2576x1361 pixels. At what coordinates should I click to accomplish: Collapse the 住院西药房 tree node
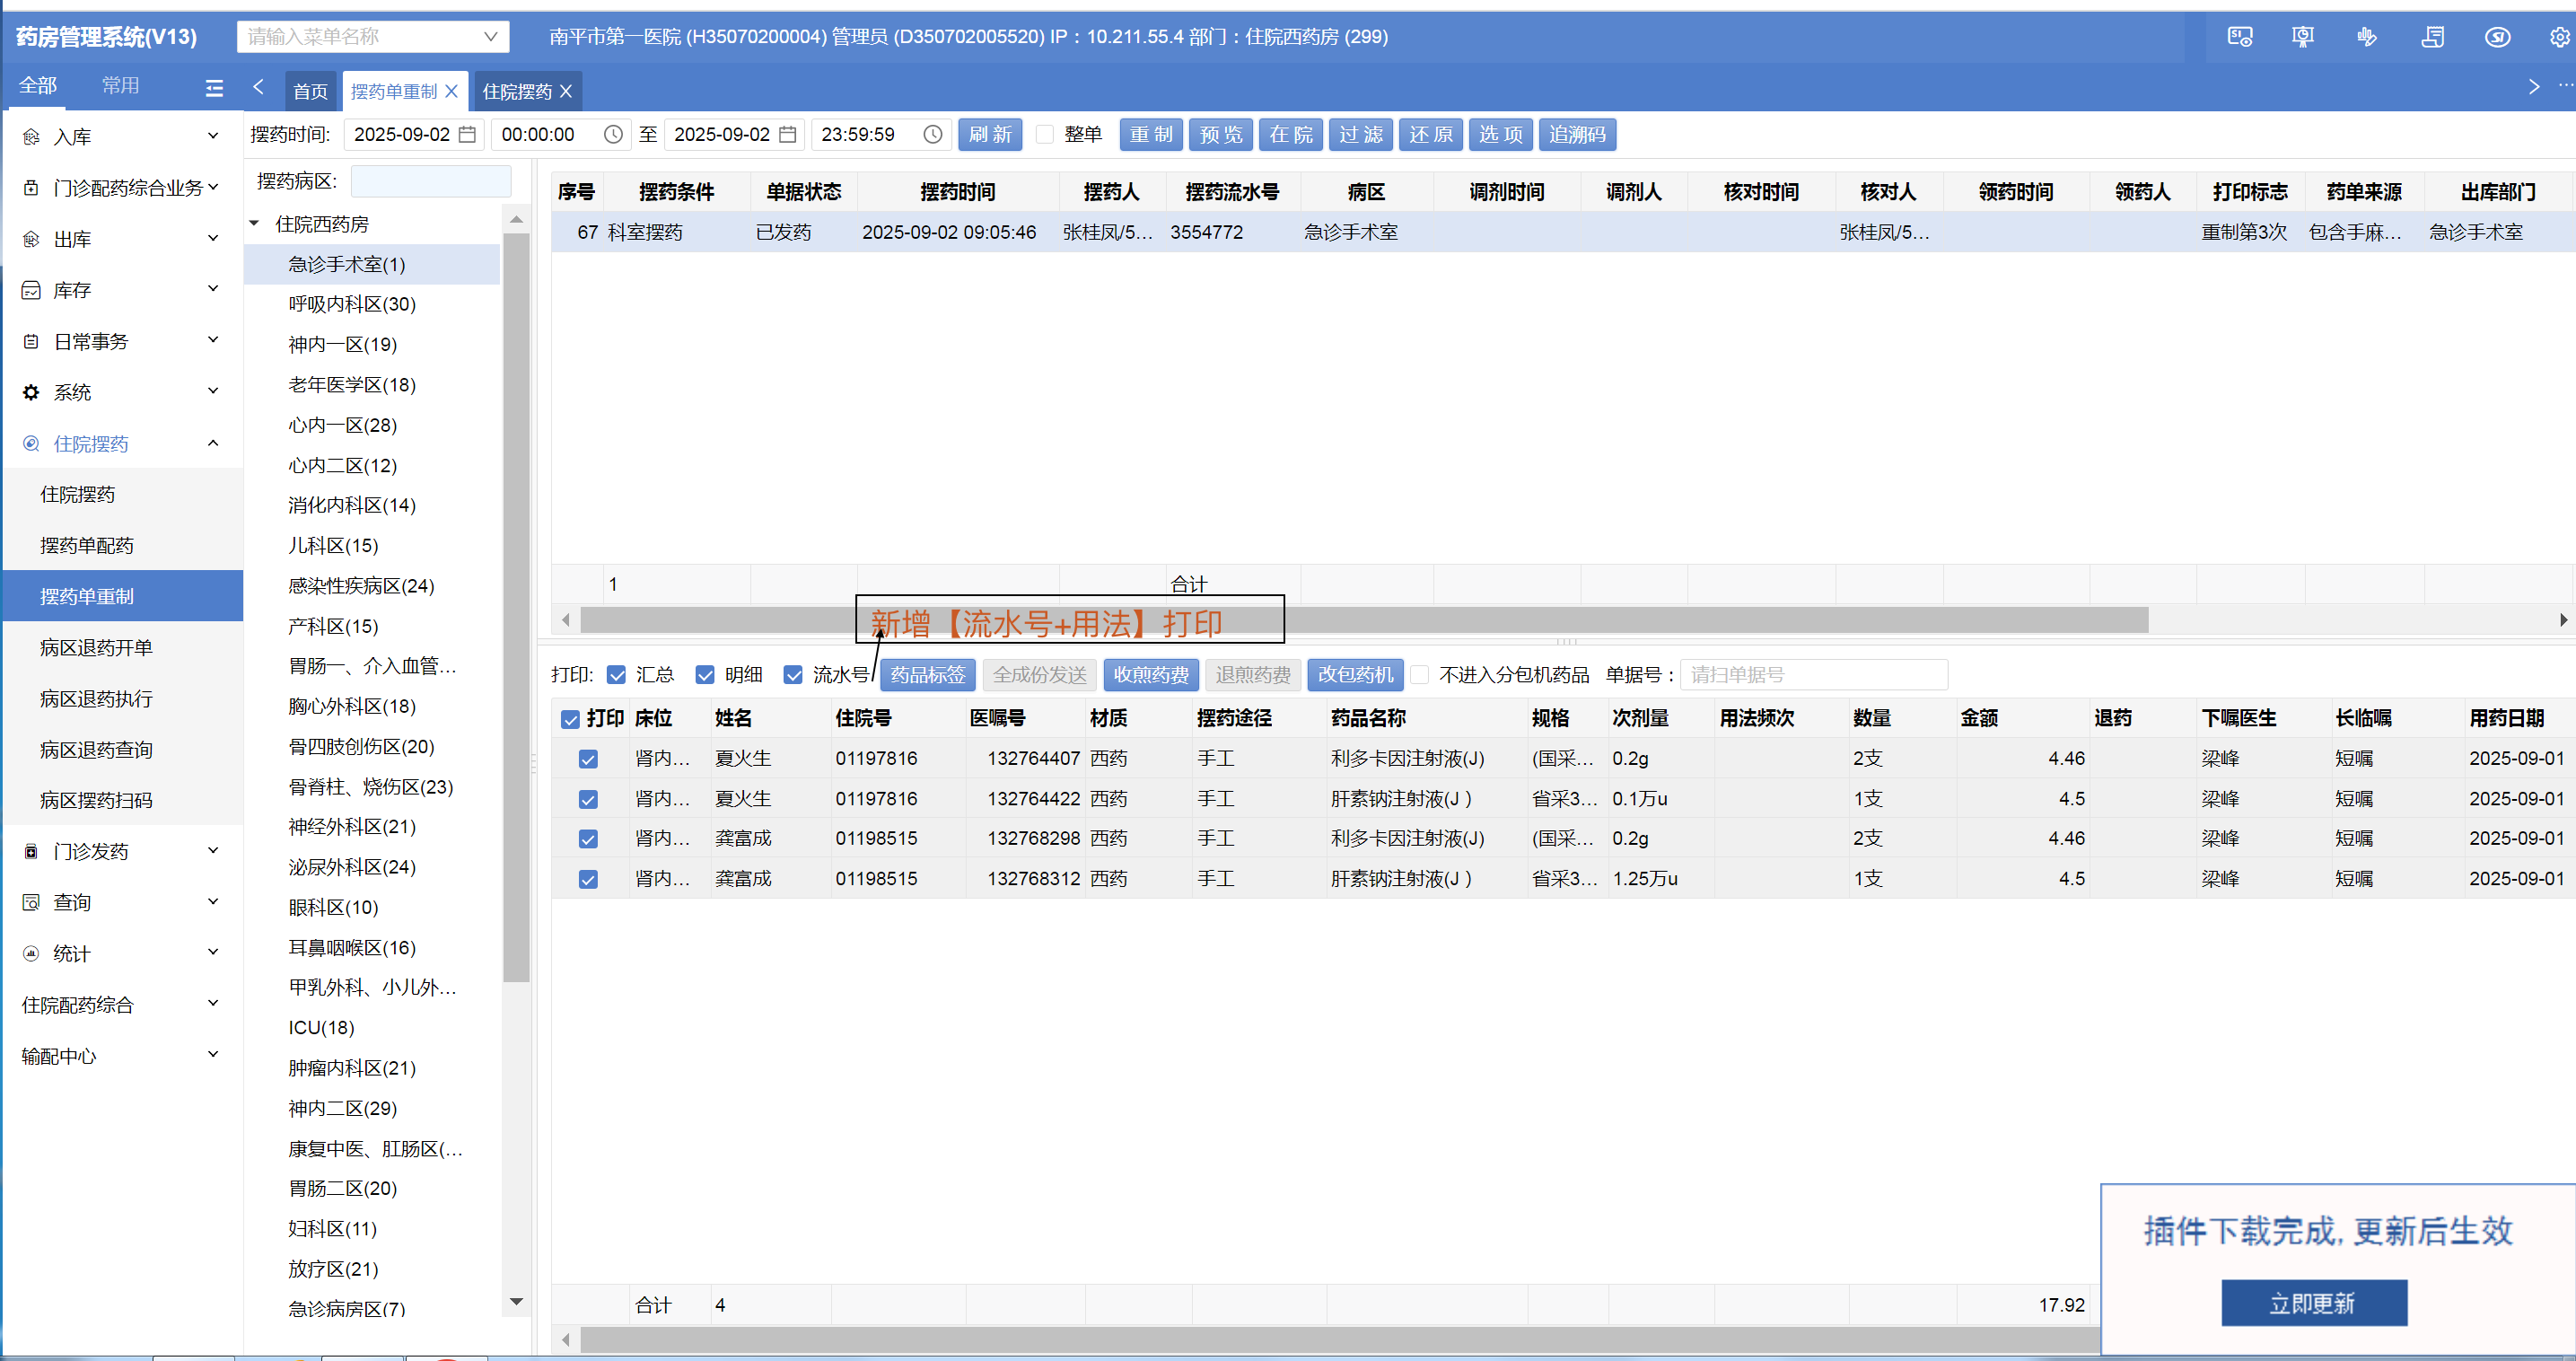(255, 224)
